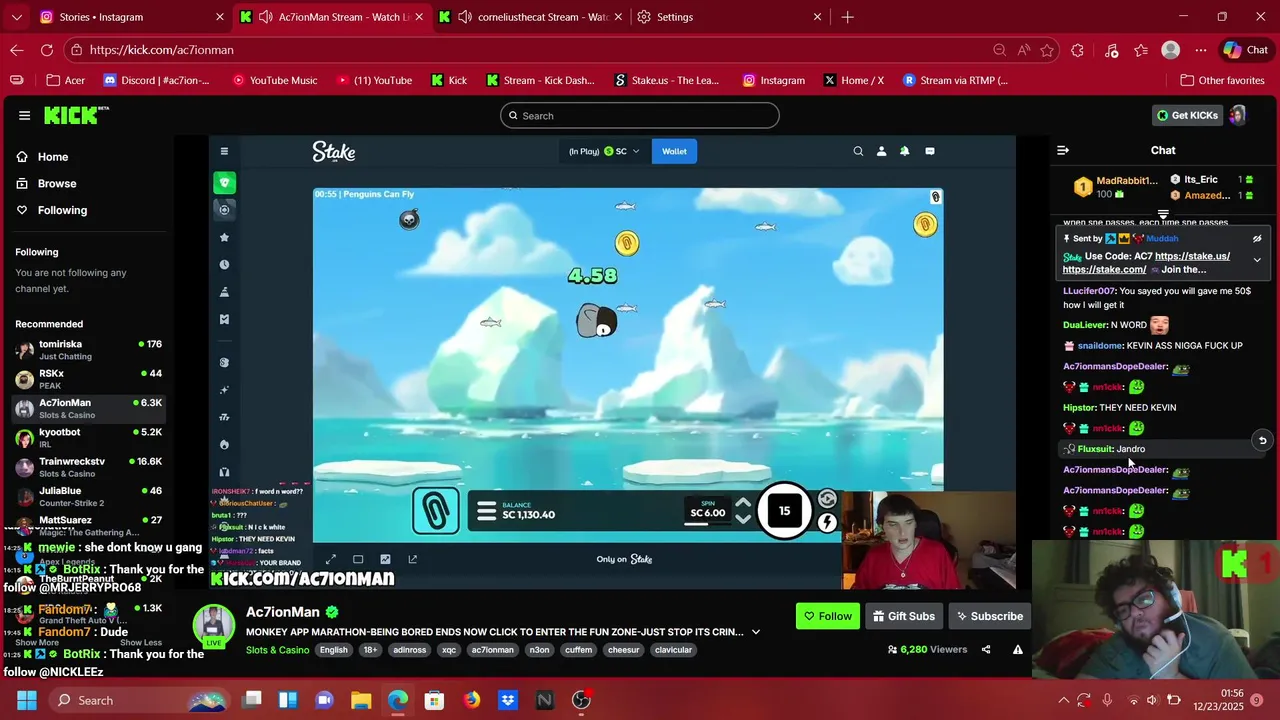
Task: Report the stream warning icon
Action: [x=1018, y=649]
